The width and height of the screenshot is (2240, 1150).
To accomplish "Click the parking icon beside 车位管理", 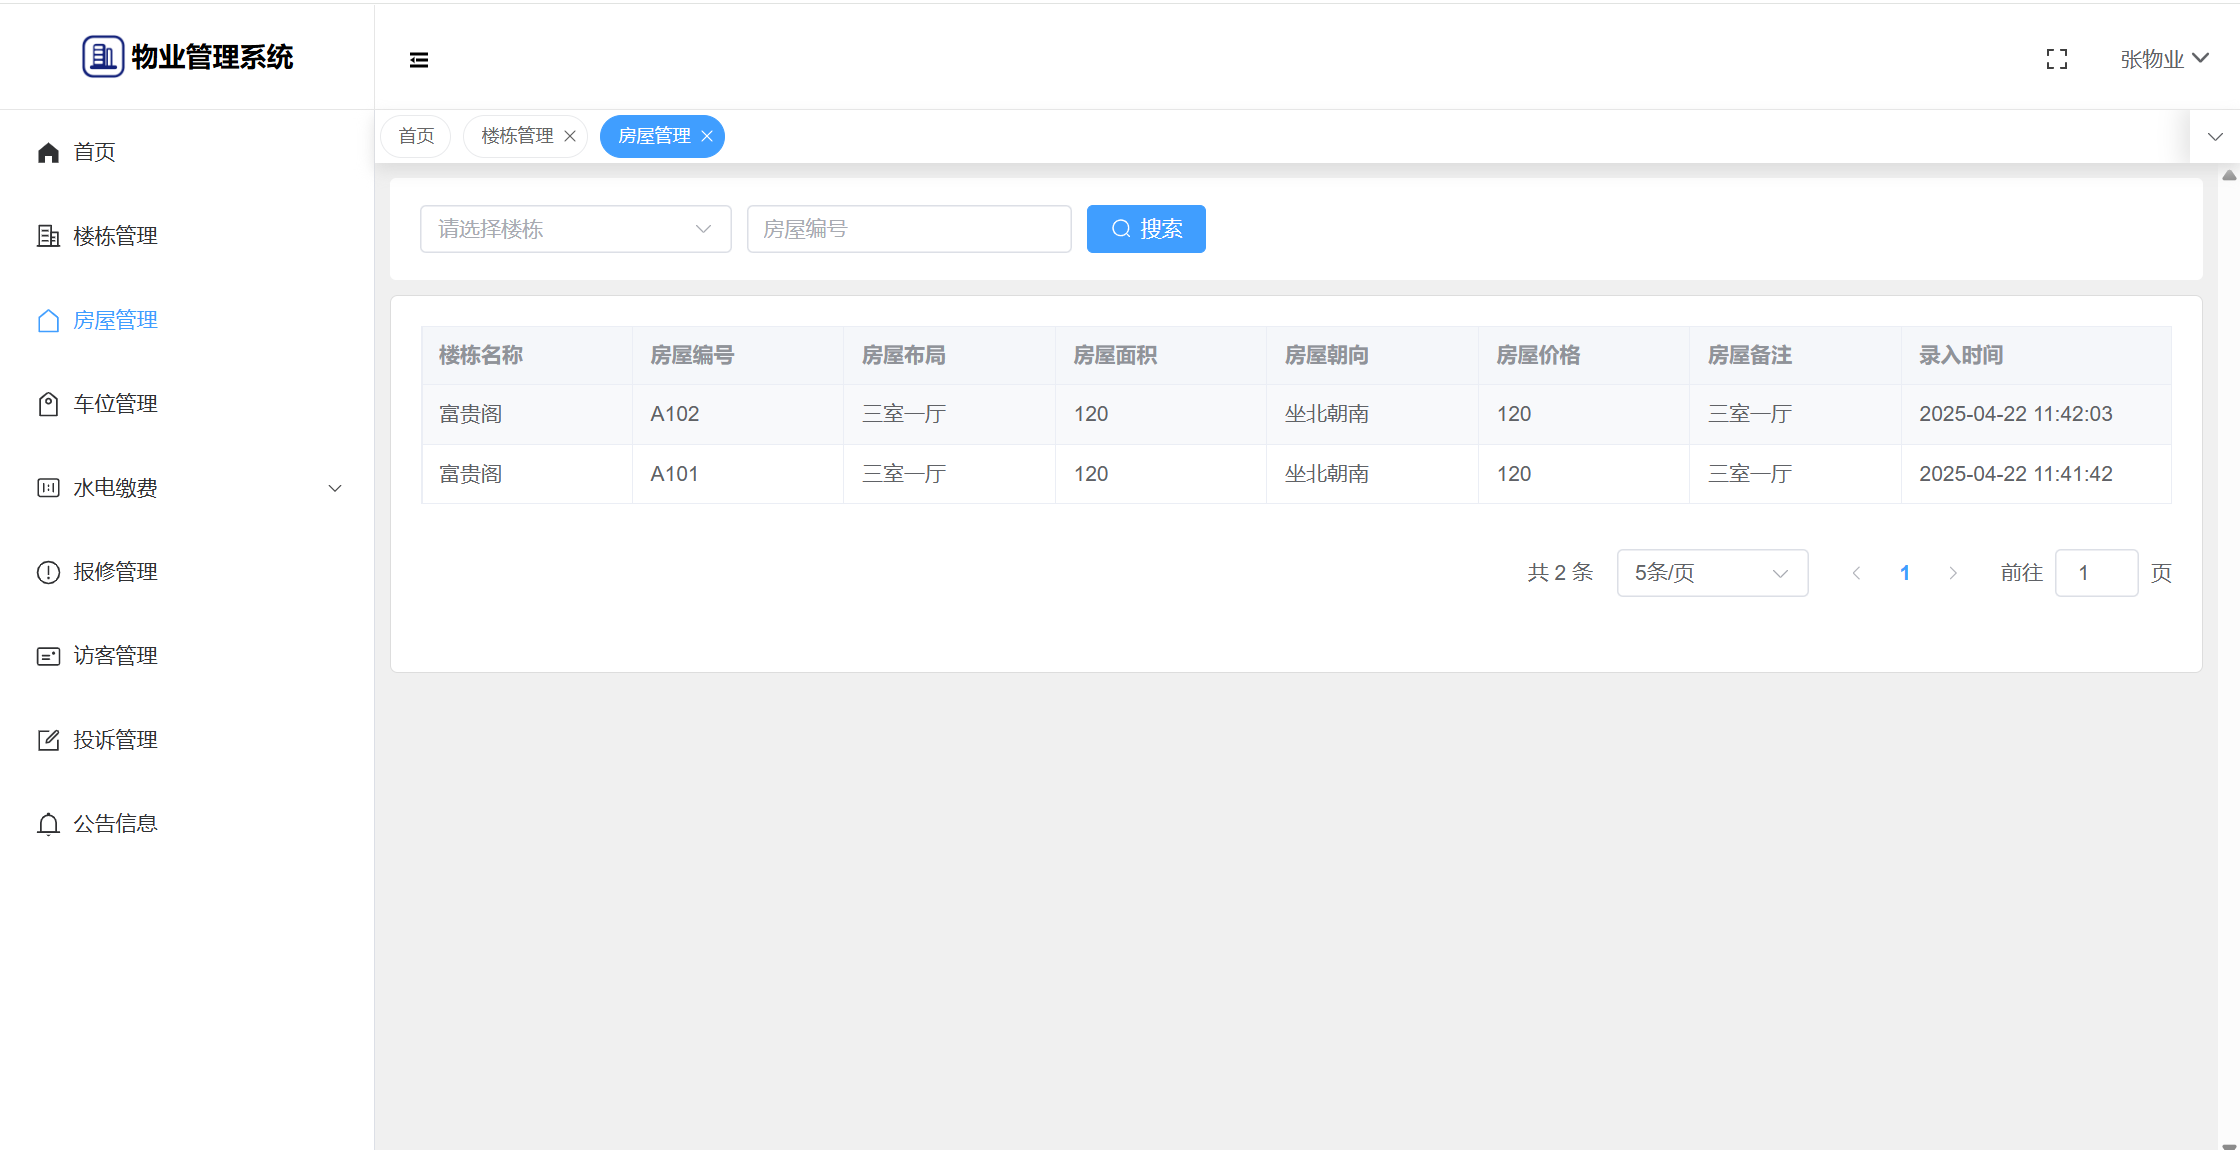I will [x=48, y=404].
